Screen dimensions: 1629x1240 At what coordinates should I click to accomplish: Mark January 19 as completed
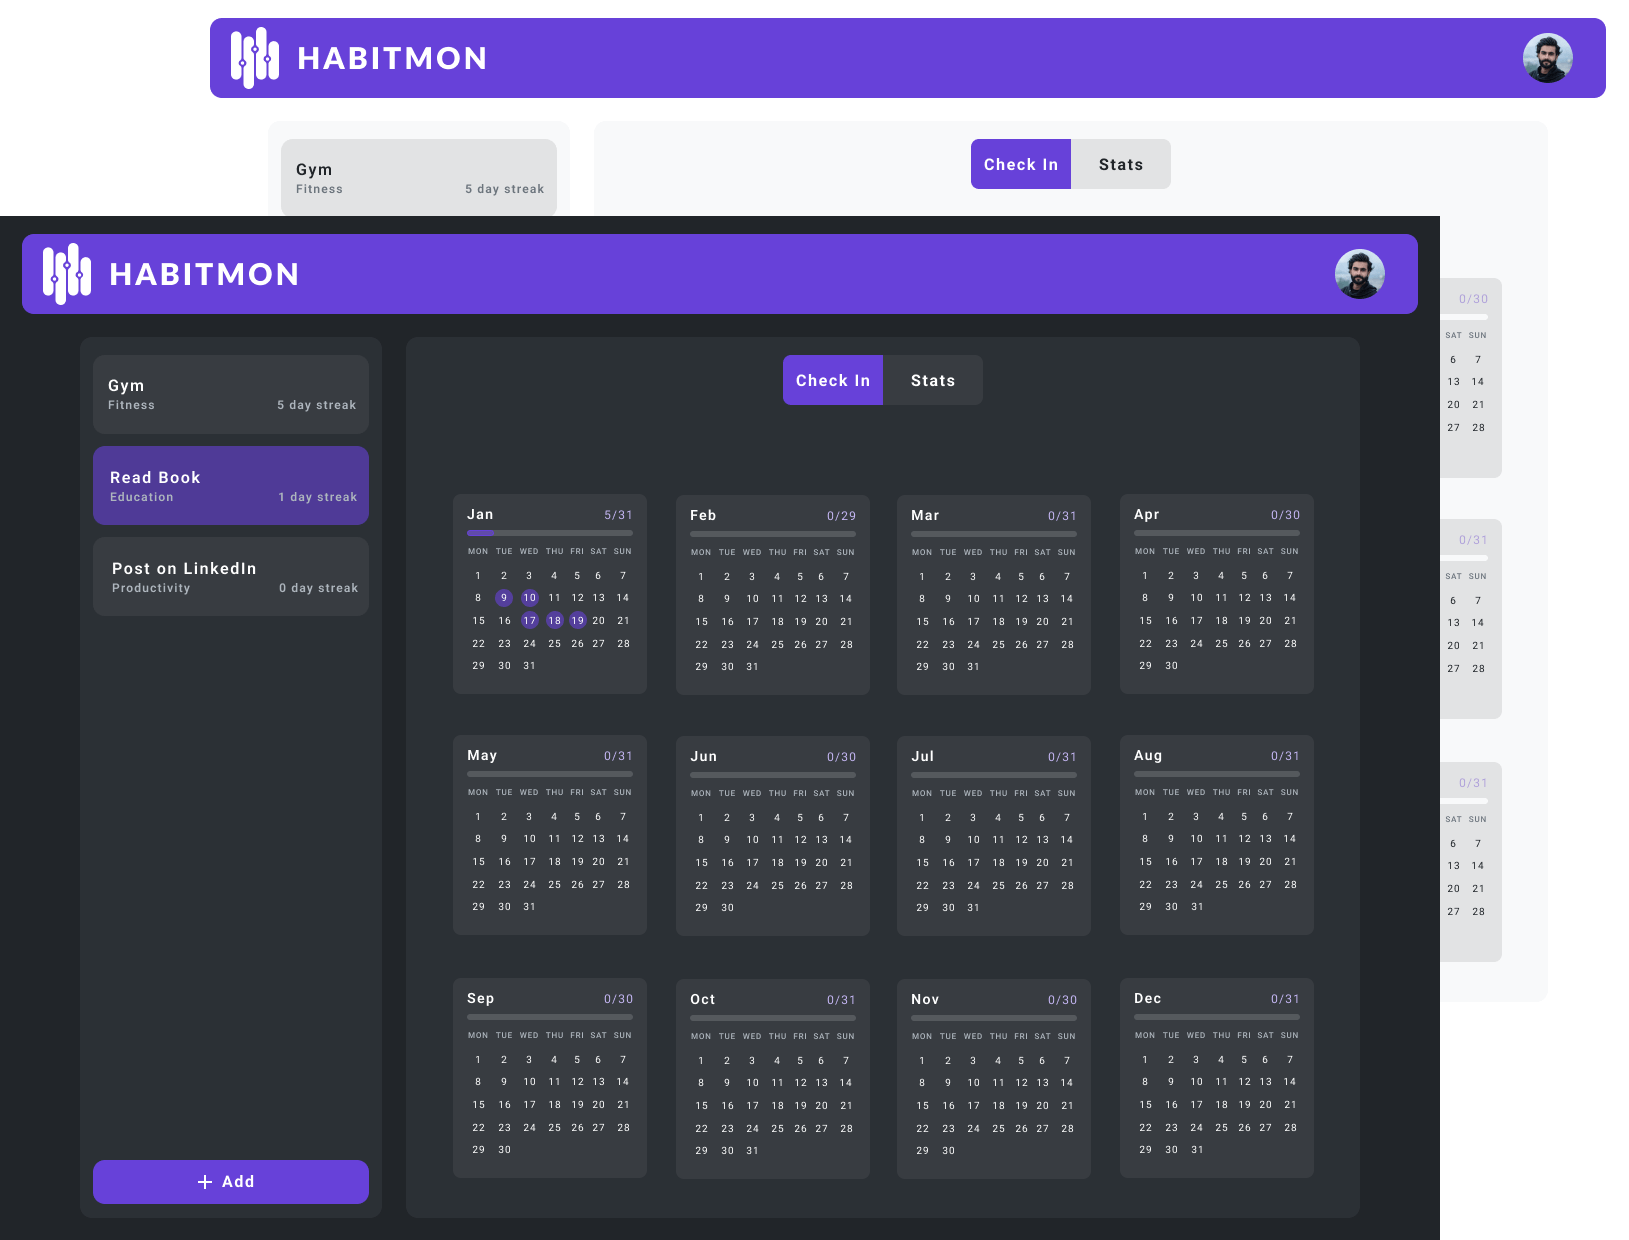click(x=577, y=620)
